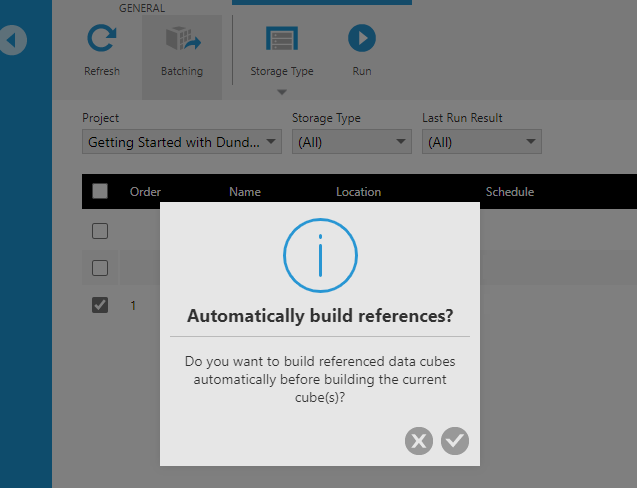Uncheck the checked row with Order 1
This screenshot has height=488, width=637.
[x=100, y=305]
